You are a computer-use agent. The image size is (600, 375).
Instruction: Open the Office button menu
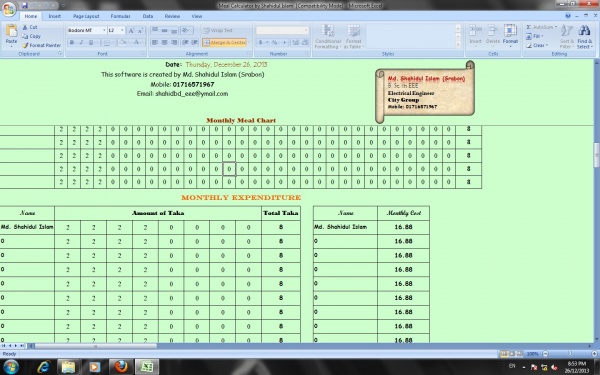click(8, 8)
